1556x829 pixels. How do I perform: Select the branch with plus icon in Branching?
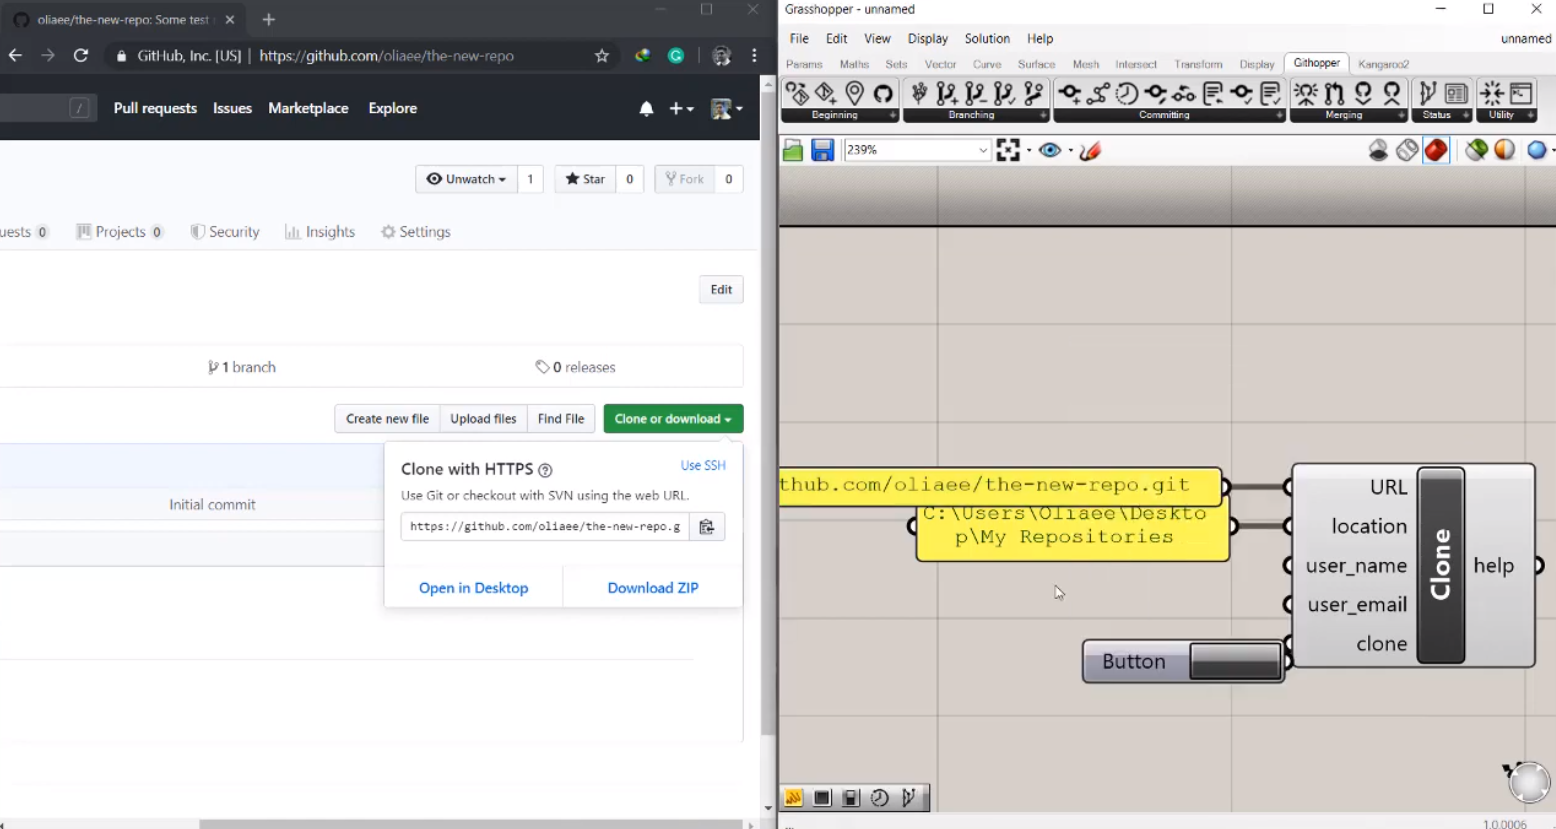click(946, 94)
